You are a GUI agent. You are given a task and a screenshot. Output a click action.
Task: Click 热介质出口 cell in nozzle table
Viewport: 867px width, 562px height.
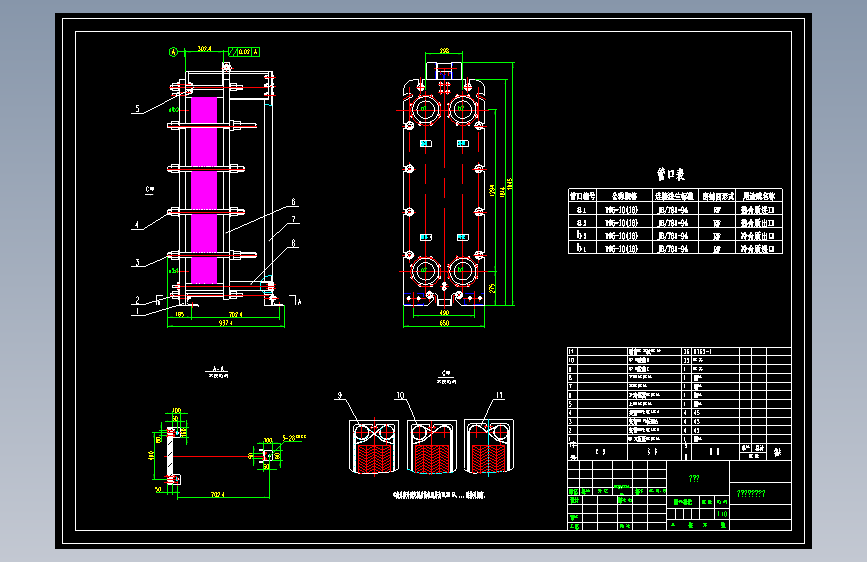(758, 222)
